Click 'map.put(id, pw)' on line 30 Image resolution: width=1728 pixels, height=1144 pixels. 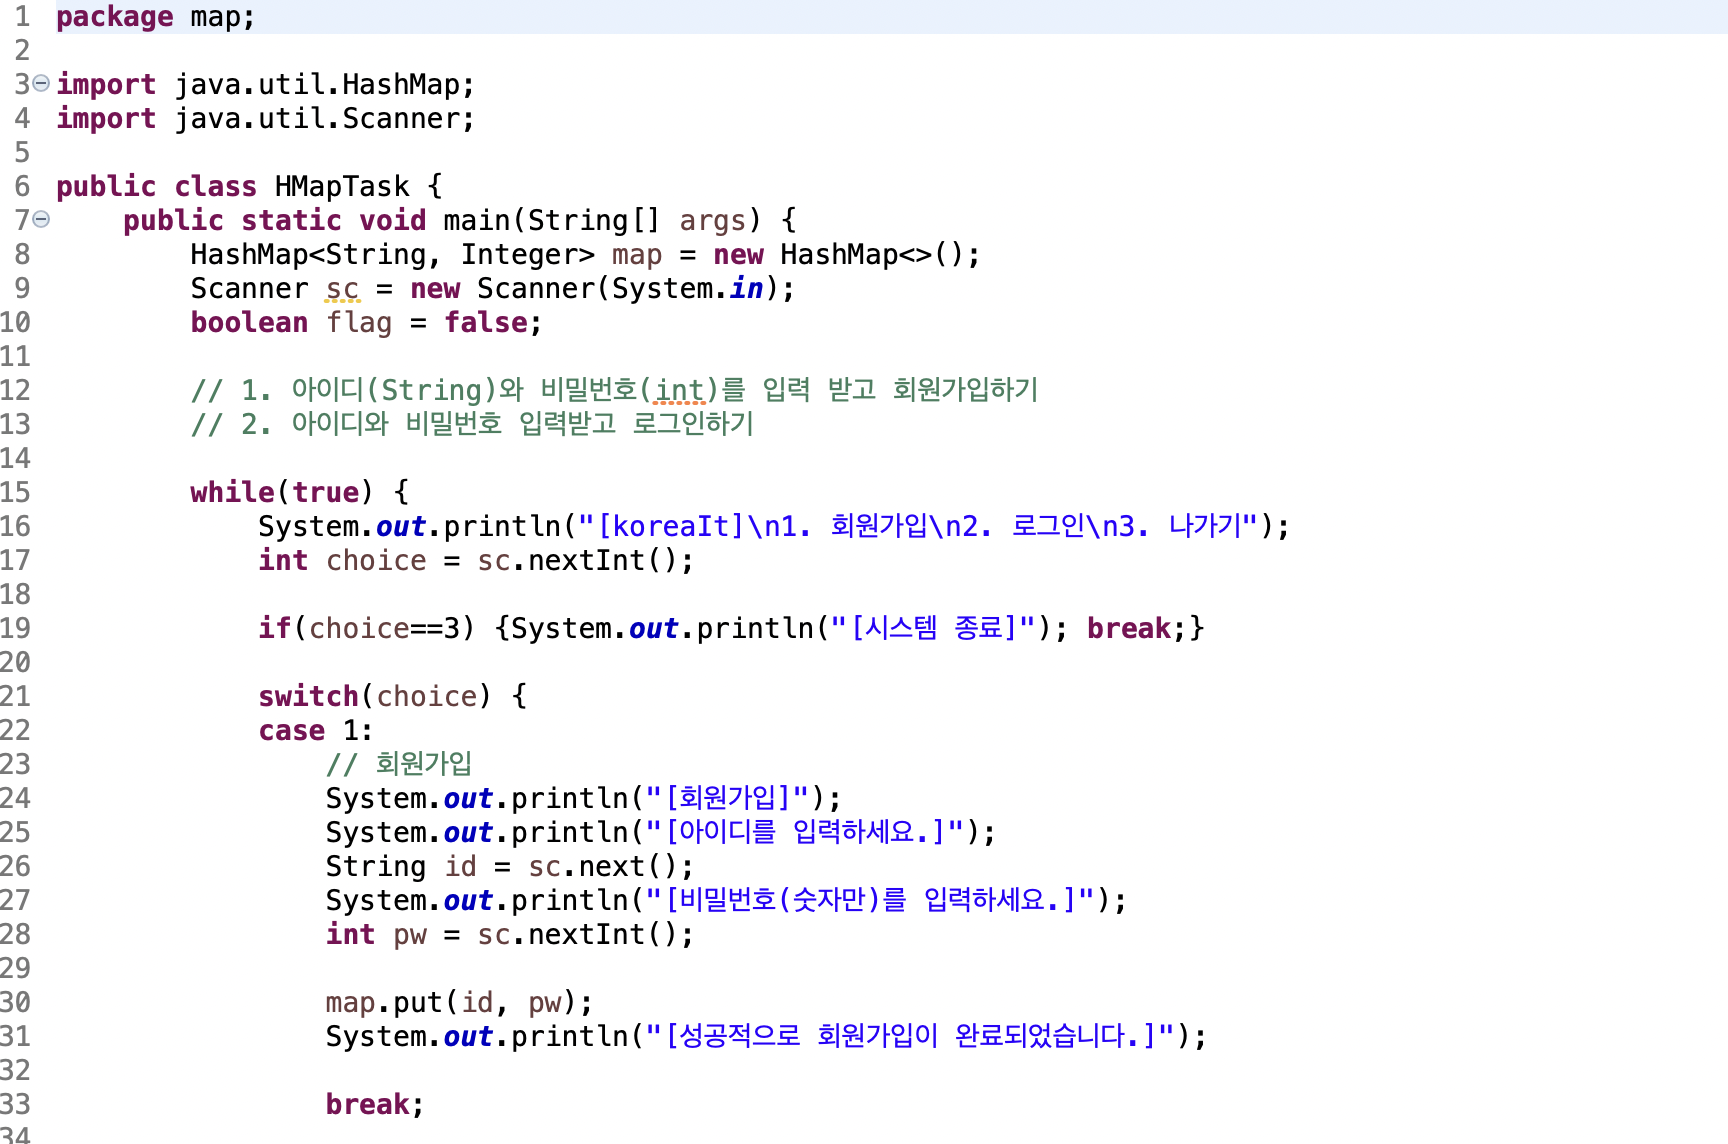click(451, 1003)
